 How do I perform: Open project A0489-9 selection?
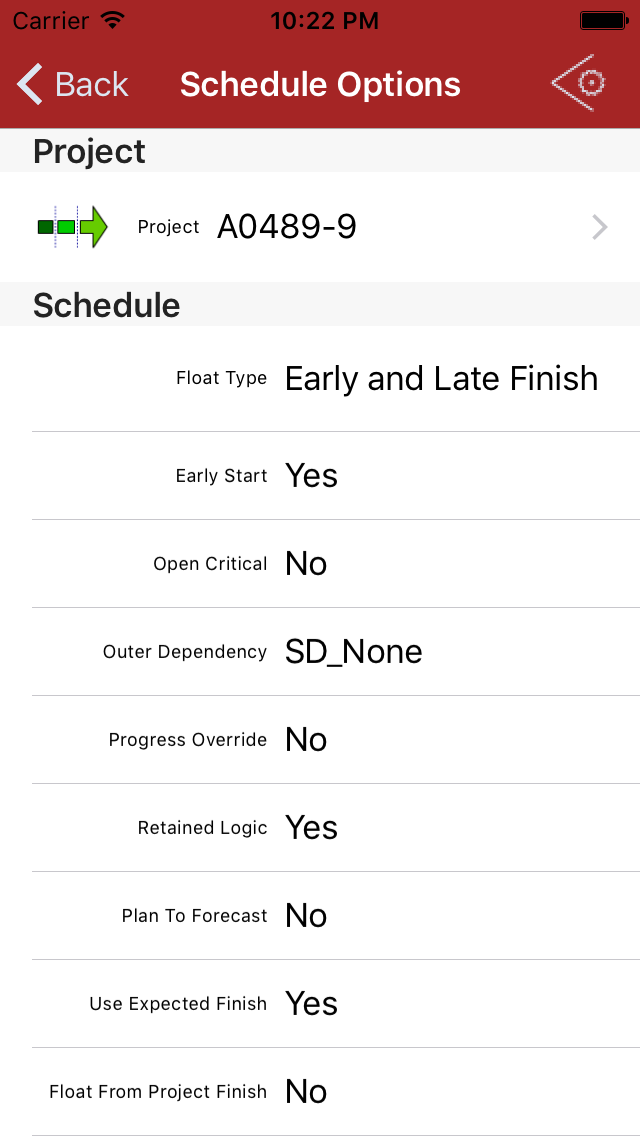(x=287, y=227)
